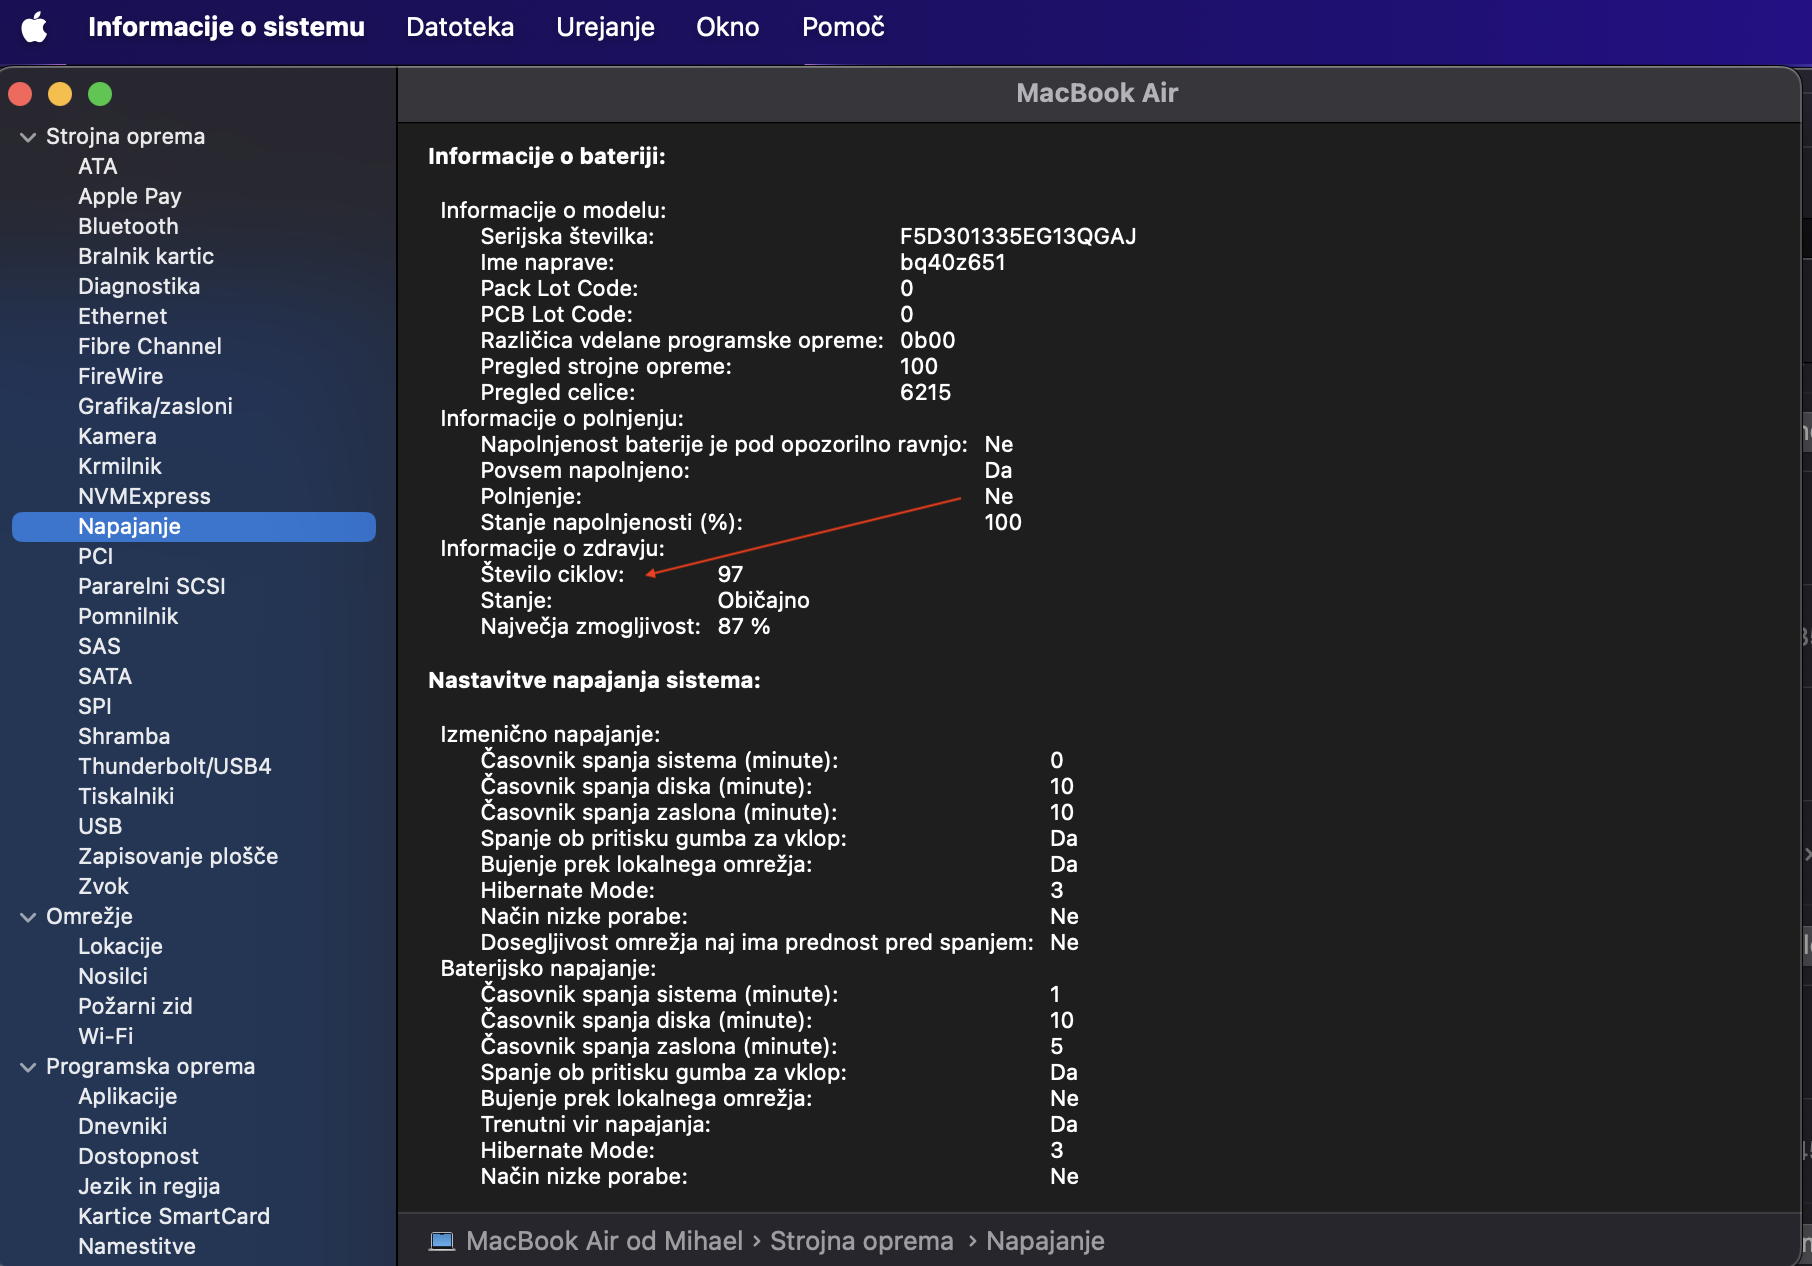The height and width of the screenshot is (1266, 1812).
Task: Select Bluetooth in the sidebar
Action: 128,226
